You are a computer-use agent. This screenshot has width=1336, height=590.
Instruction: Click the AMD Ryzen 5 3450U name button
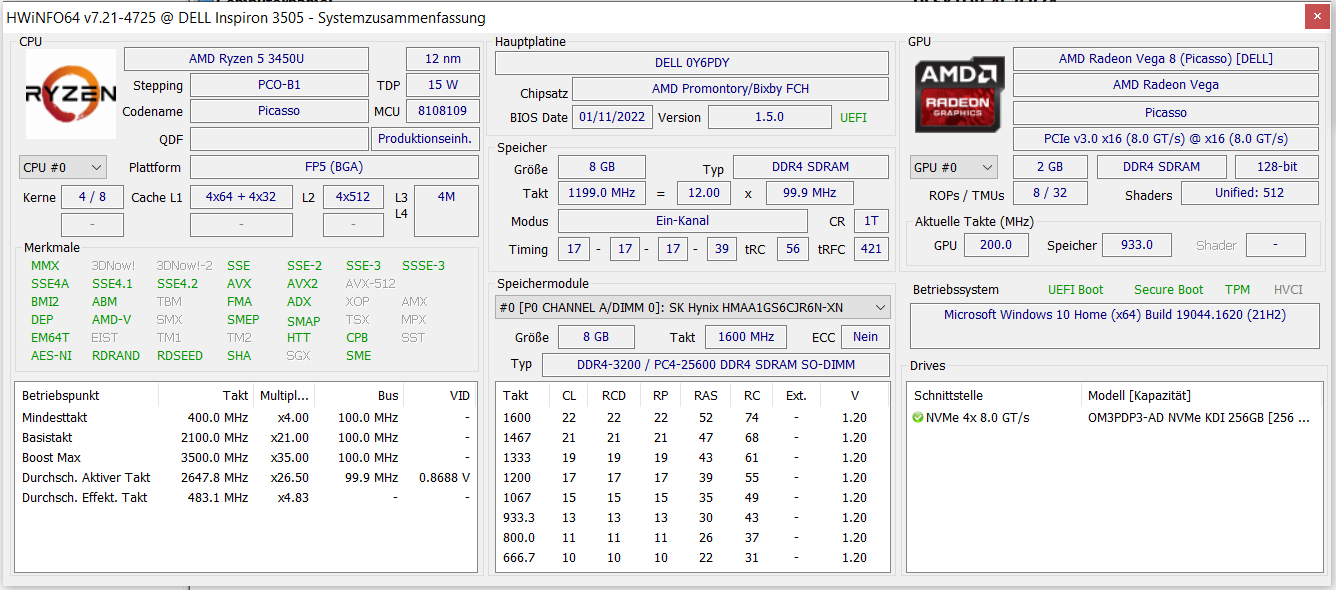point(246,59)
